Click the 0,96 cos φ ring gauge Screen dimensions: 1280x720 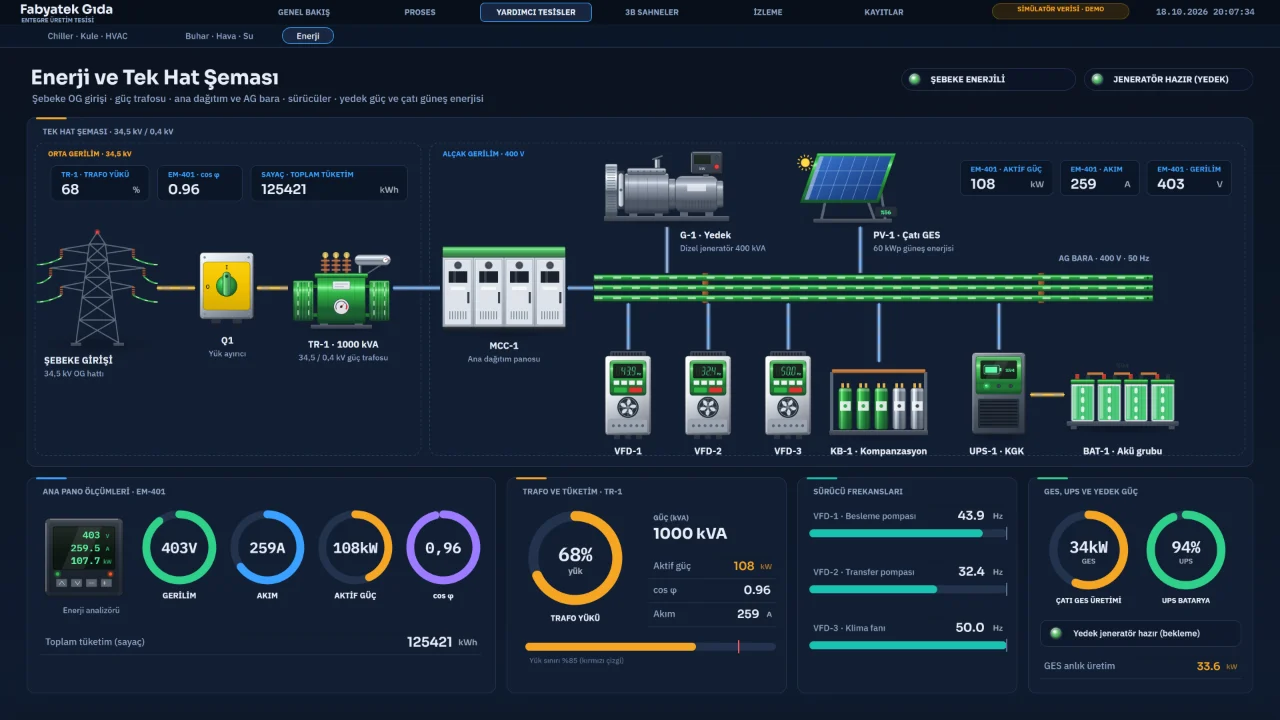(x=443, y=548)
